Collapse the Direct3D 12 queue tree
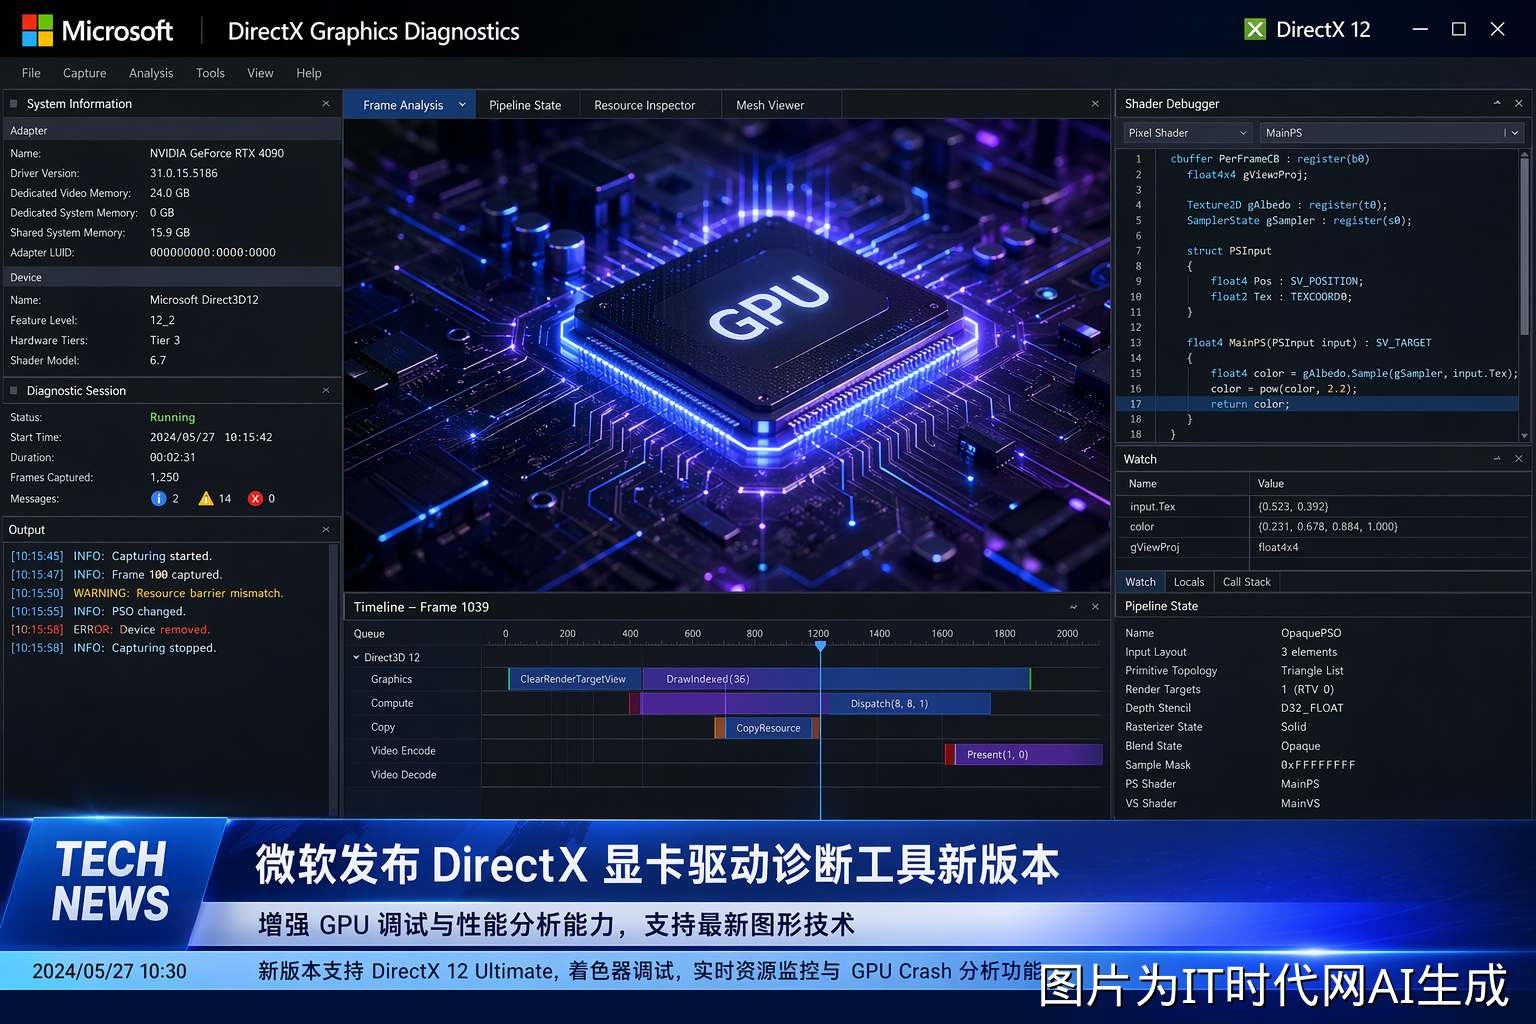The width and height of the screenshot is (1536, 1024). click(356, 657)
